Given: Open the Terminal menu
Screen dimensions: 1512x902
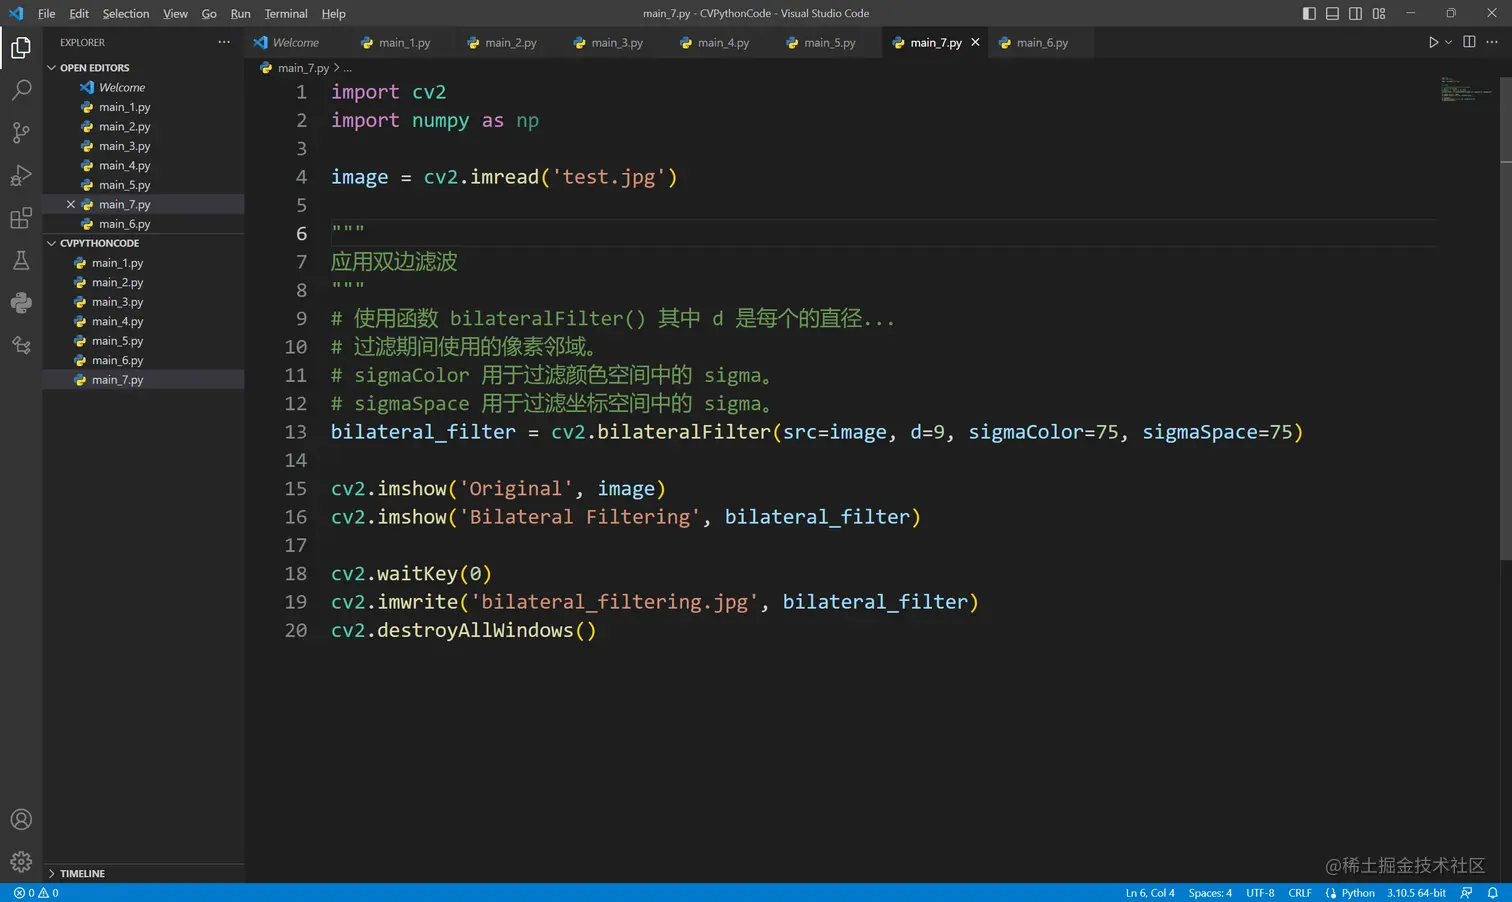Looking at the screenshot, I should click(x=286, y=13).
